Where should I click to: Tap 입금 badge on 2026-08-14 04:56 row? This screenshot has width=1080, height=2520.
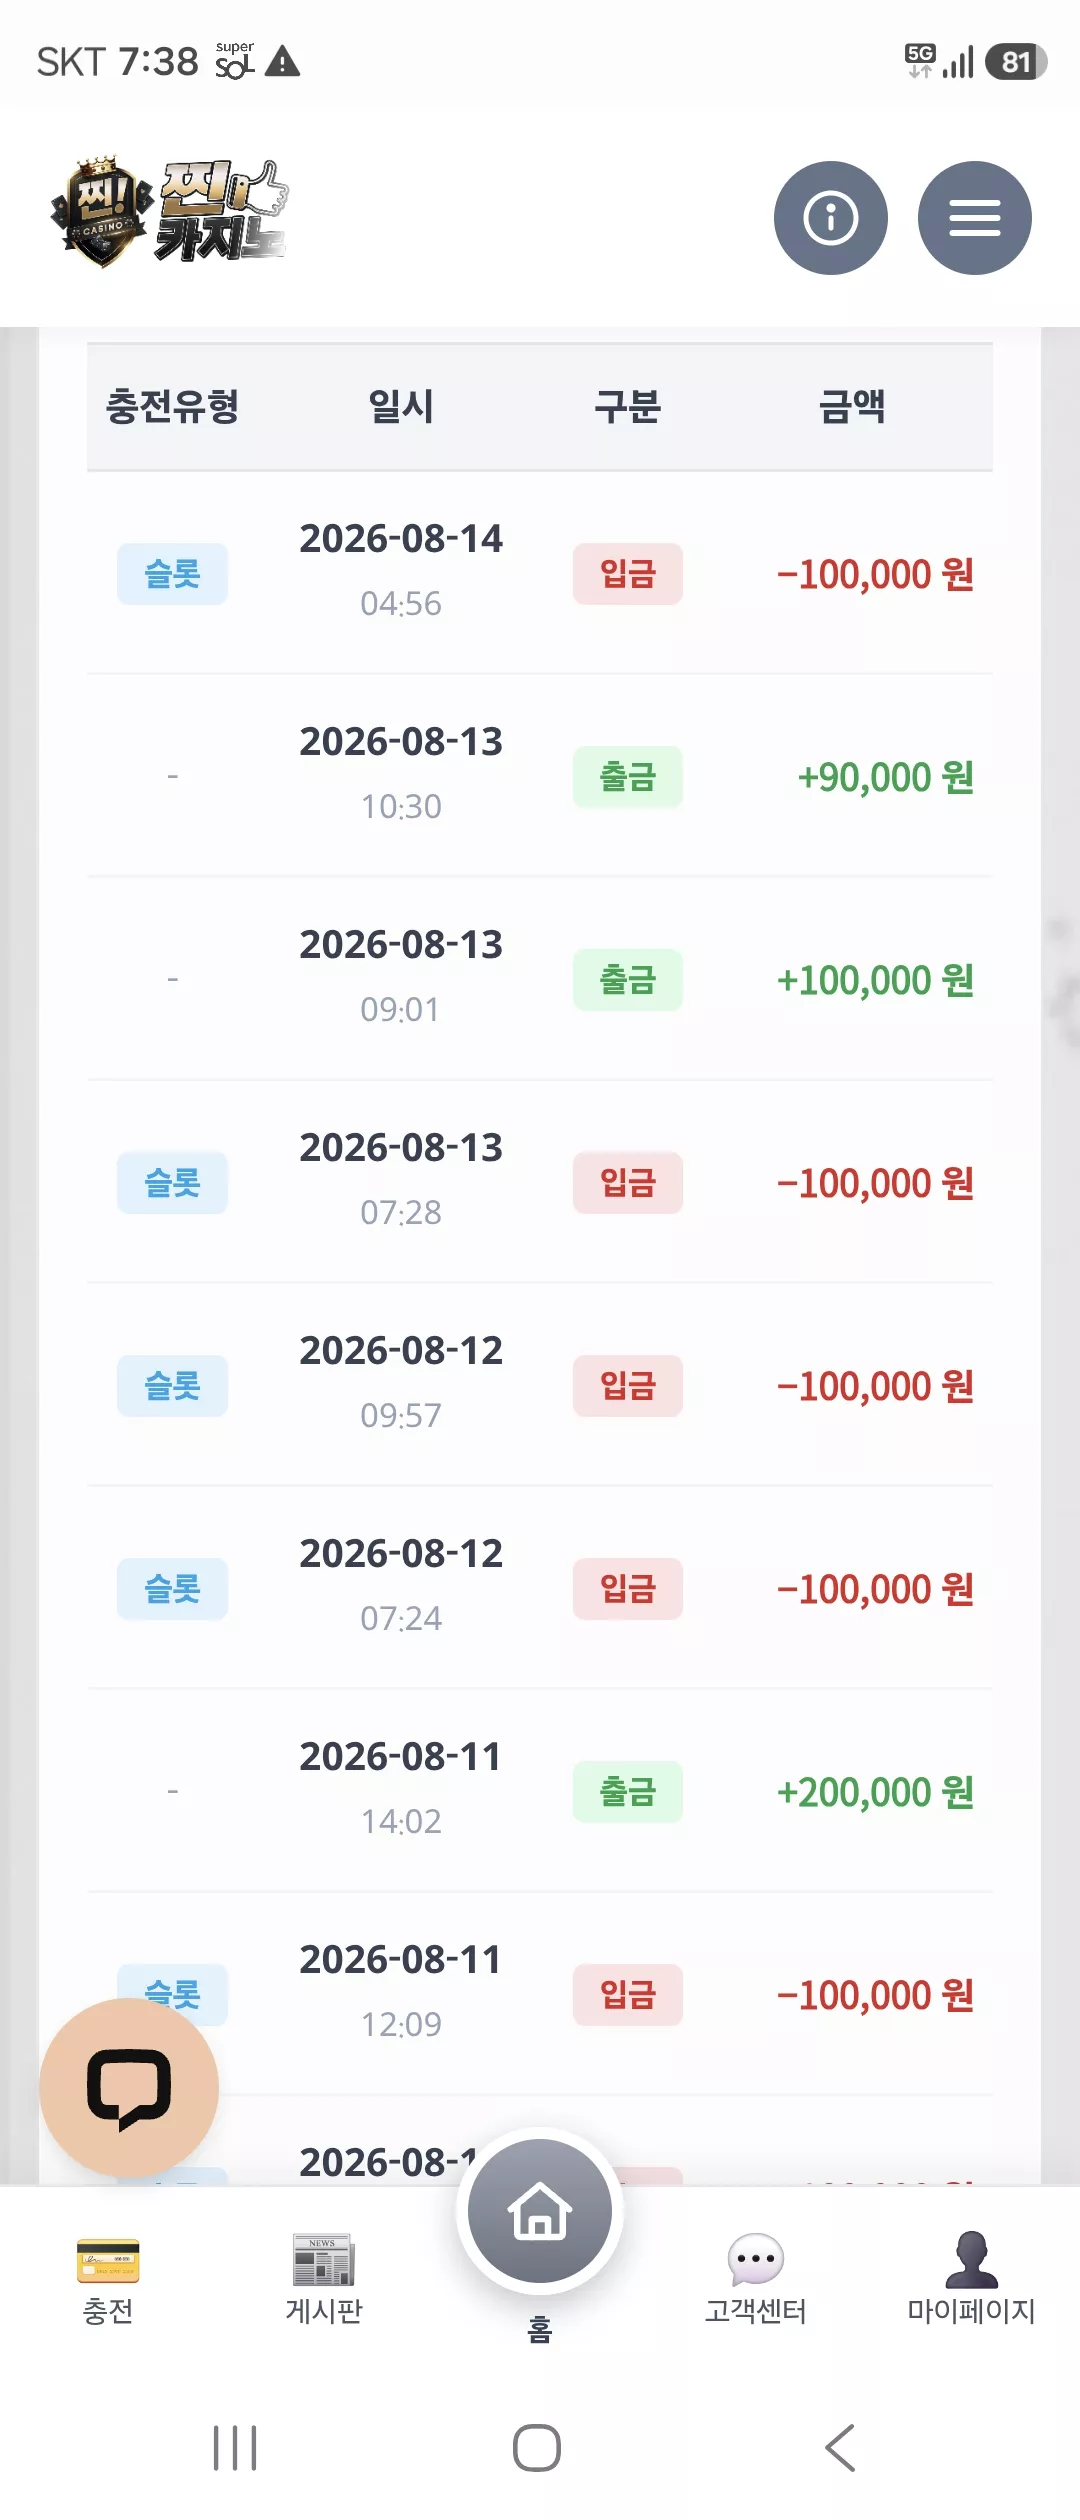click(628, 574)
